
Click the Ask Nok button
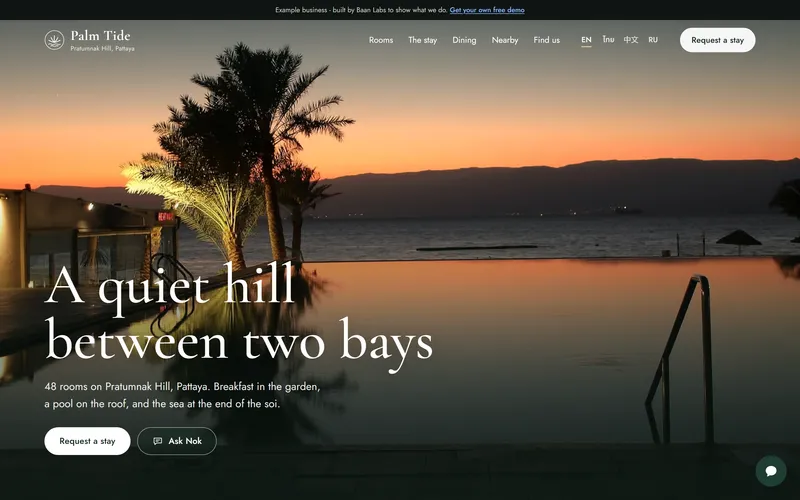177,441
